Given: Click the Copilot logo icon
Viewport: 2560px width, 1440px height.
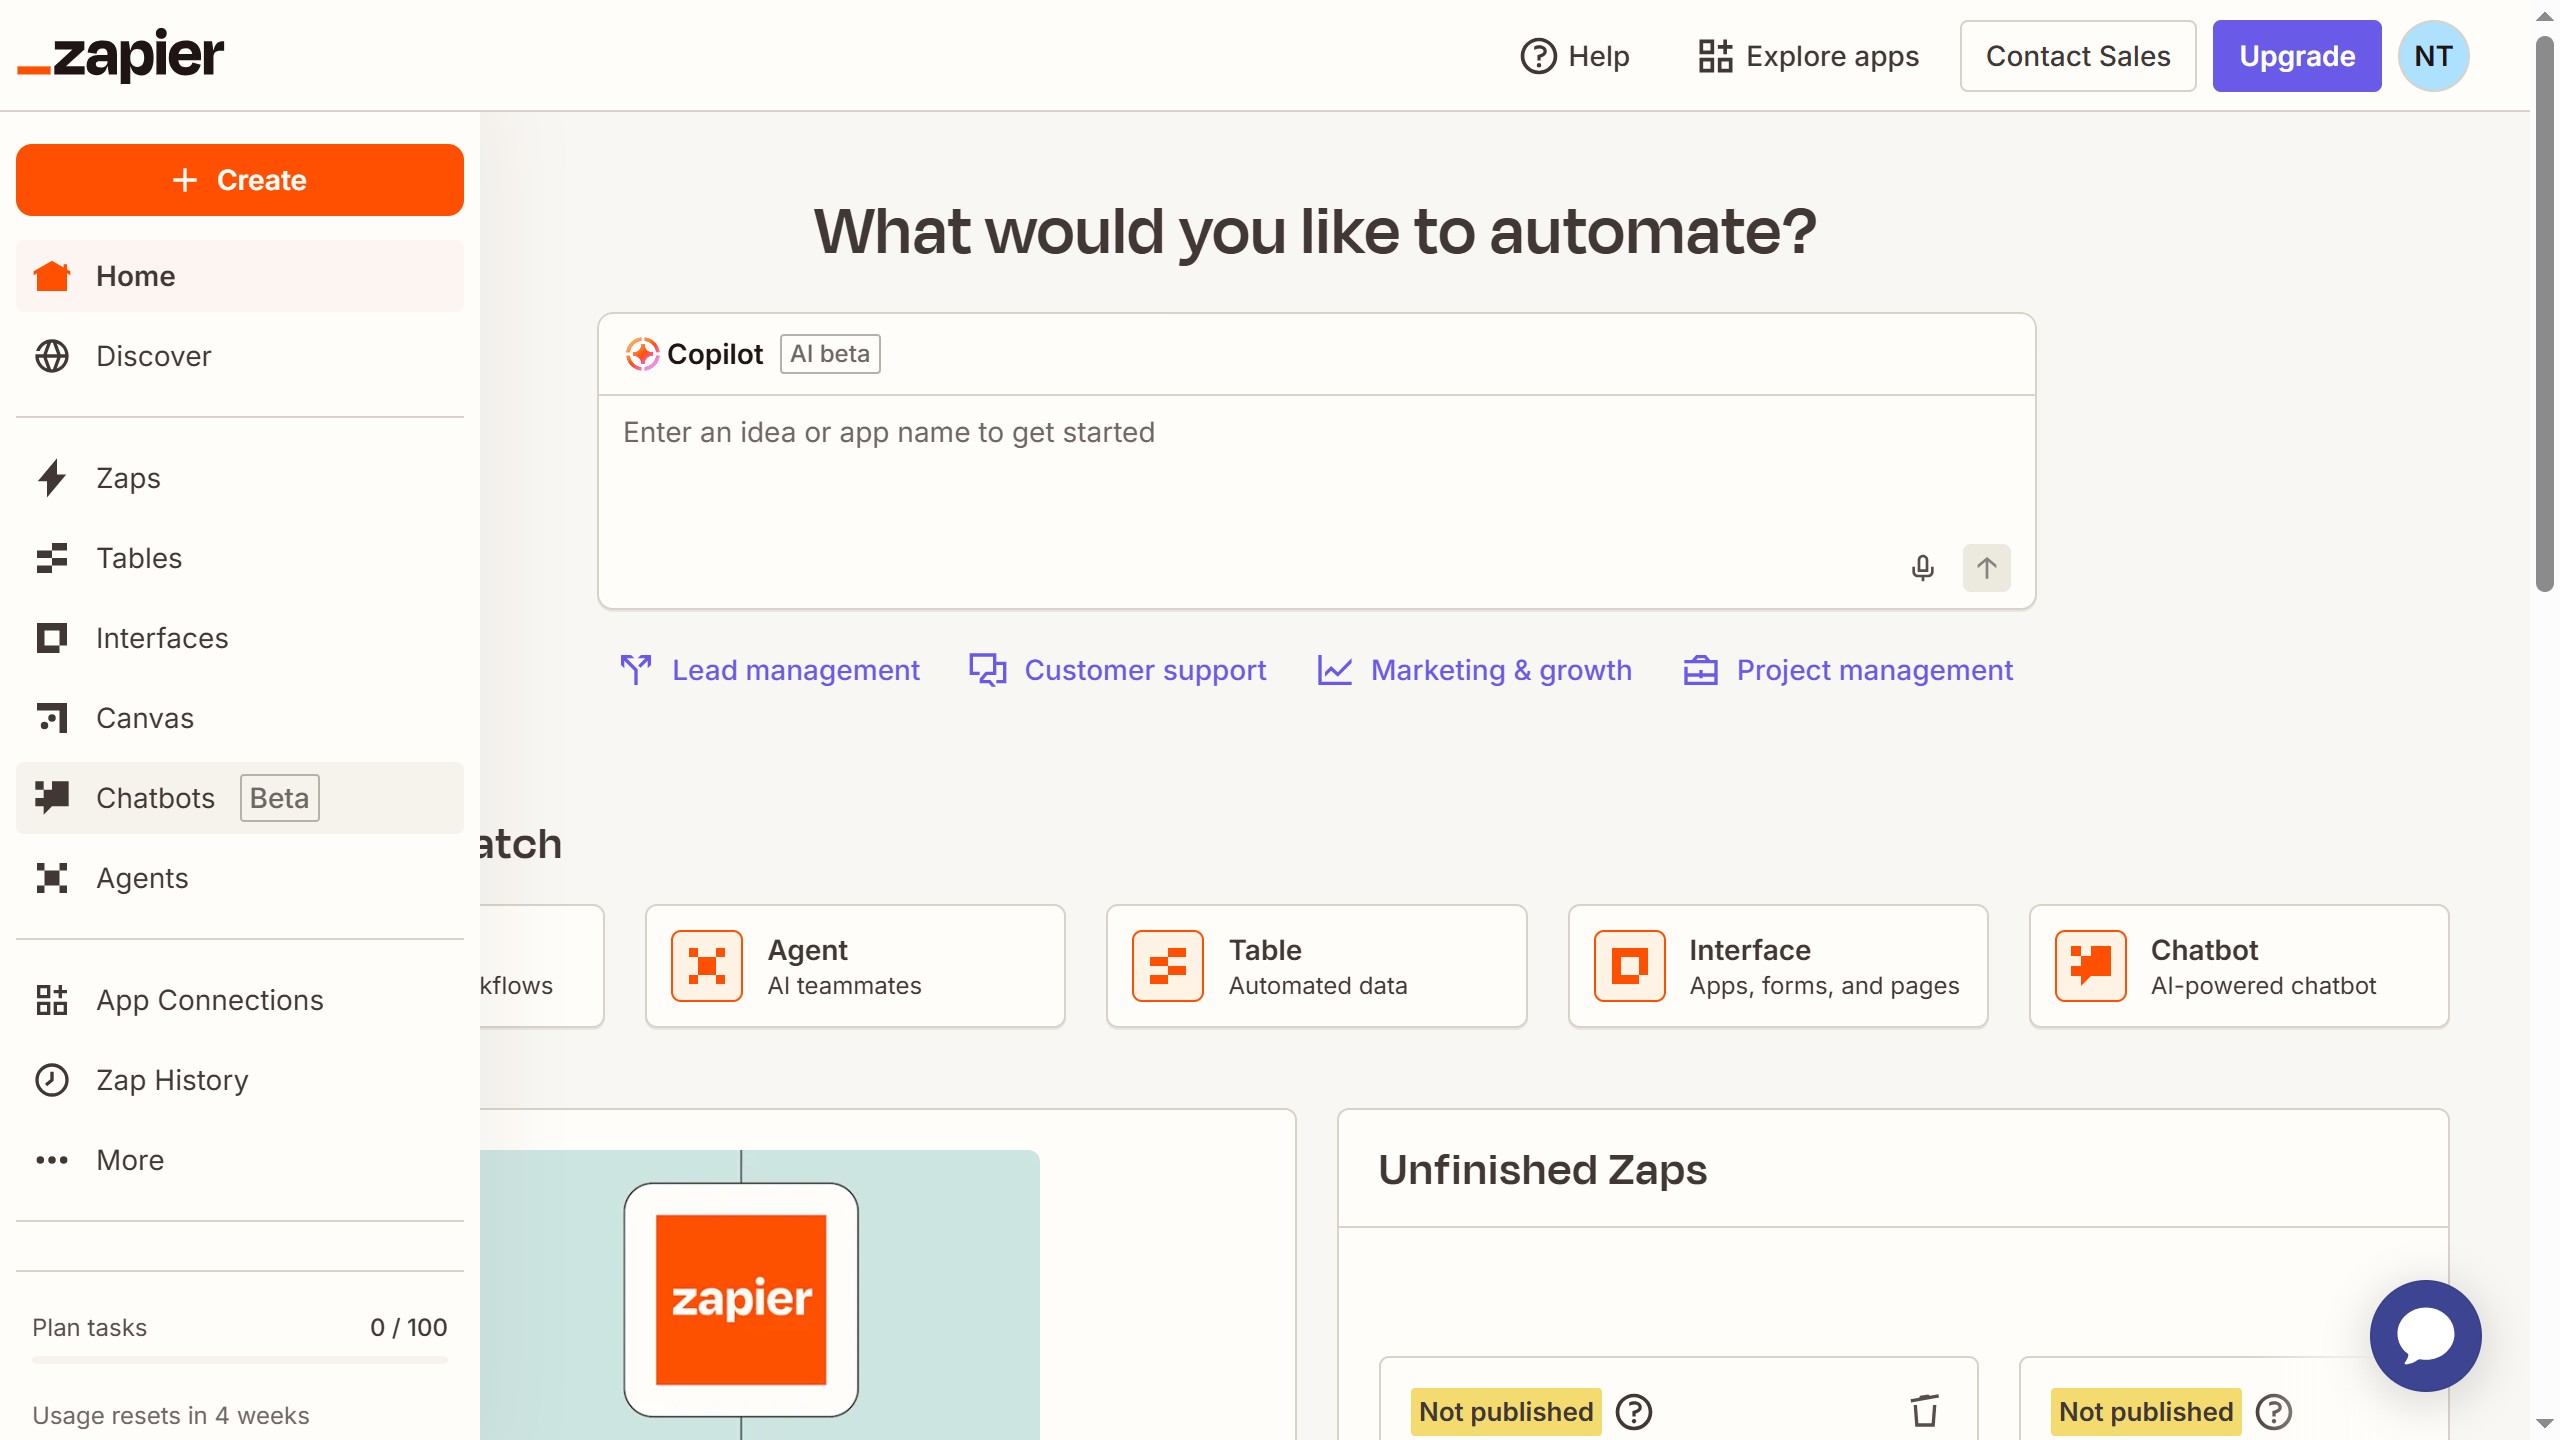Looking at the screenshot, I should [x=642, y=354].
